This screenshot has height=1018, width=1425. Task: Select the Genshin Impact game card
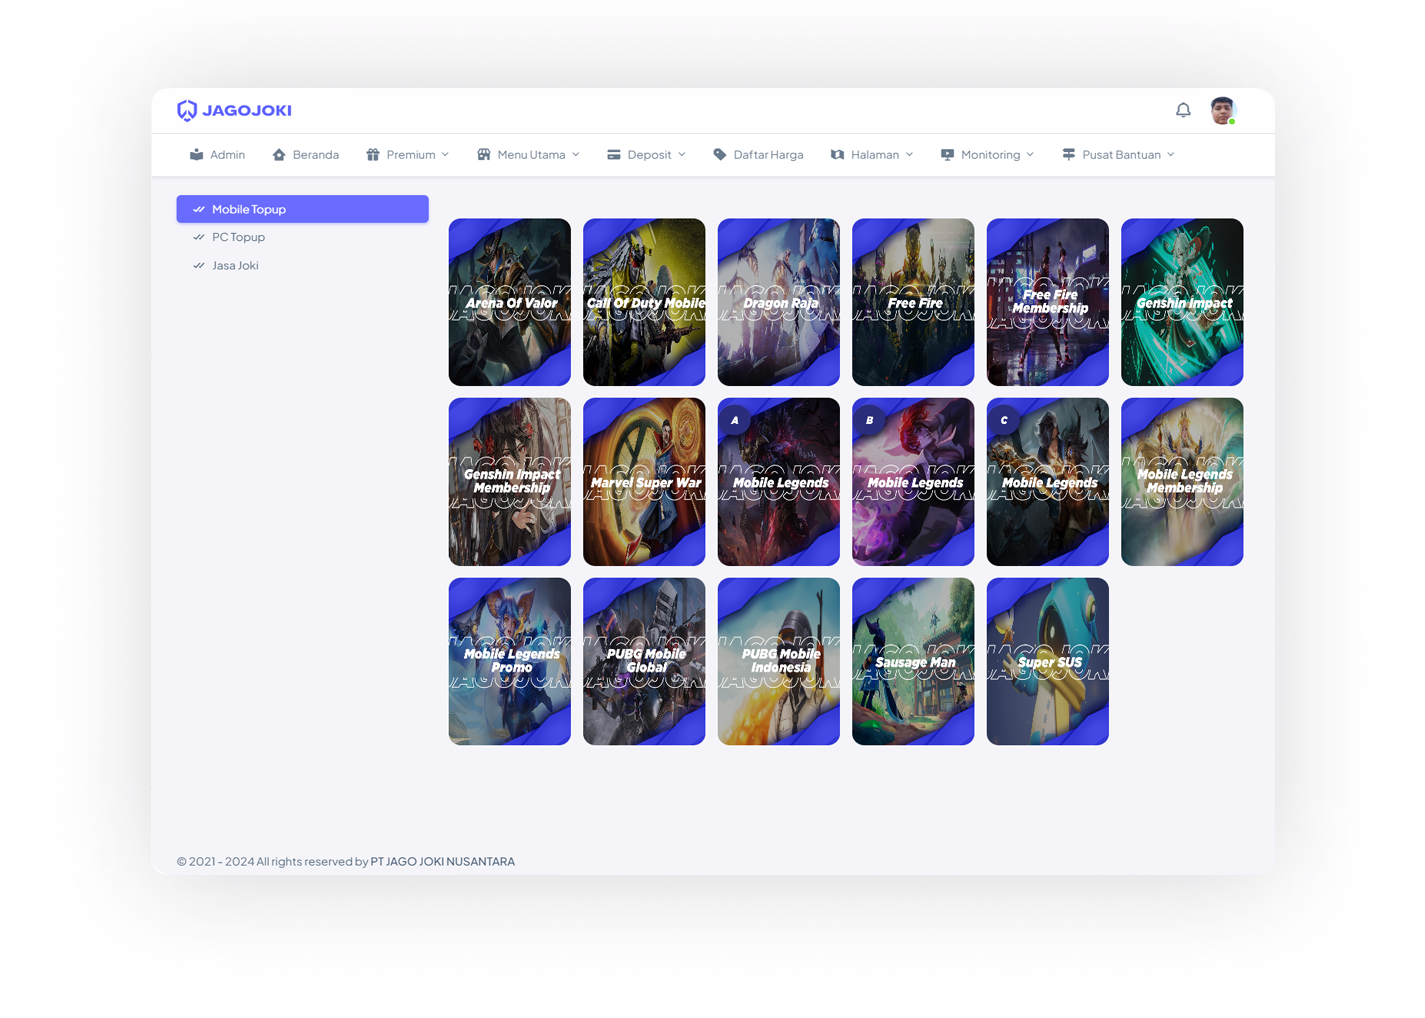point(1182,302)
